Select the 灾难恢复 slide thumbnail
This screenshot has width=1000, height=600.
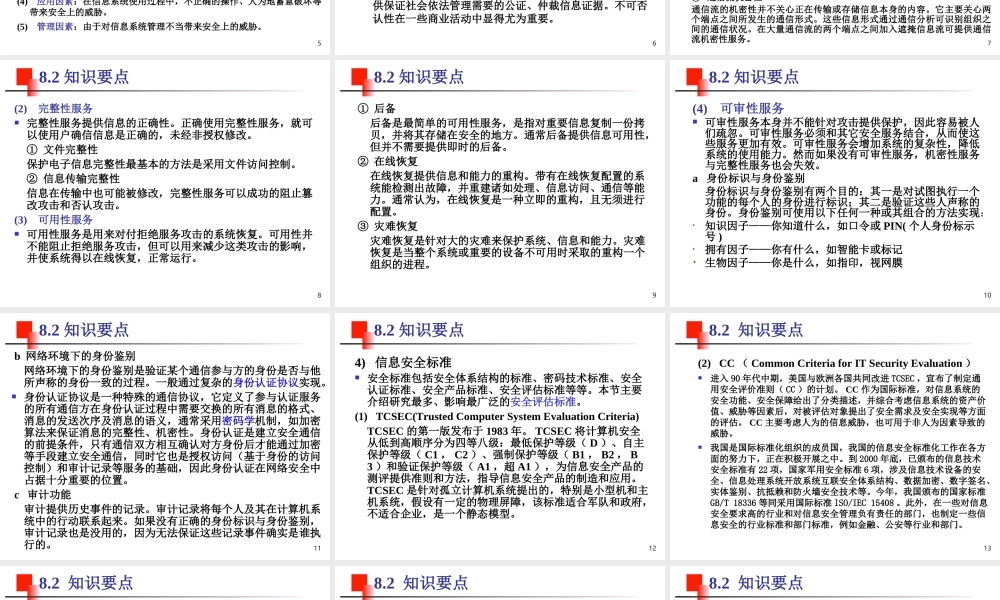pyautogui.click(x=500, y=180)
